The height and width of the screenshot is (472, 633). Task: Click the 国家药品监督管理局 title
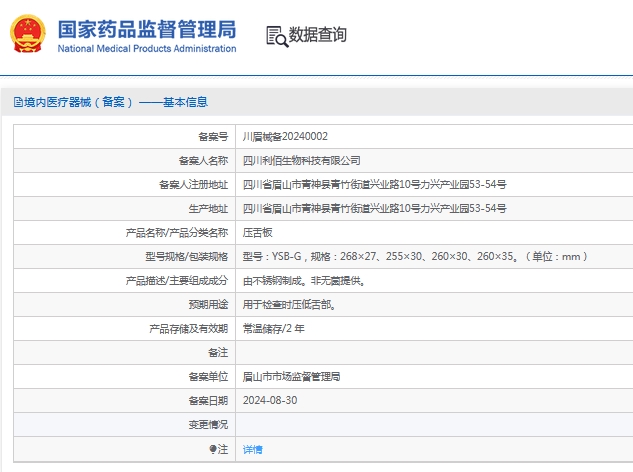(x=147, y=29)
